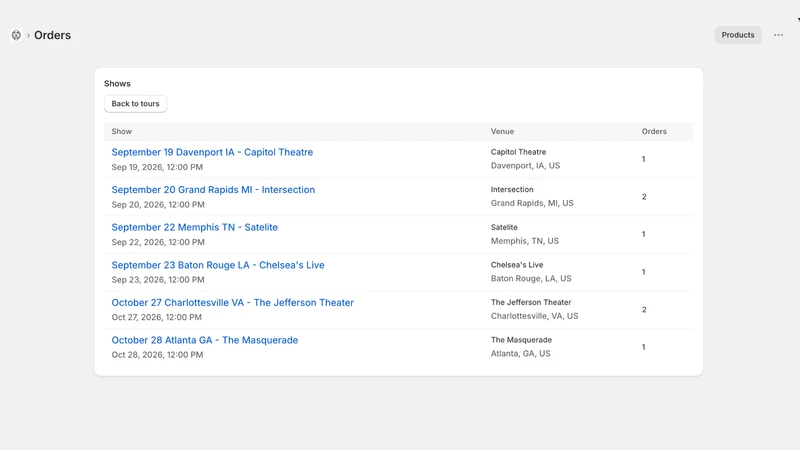Select the Intersection venue name
Screen dimensions: 800x450
point(512,189)
